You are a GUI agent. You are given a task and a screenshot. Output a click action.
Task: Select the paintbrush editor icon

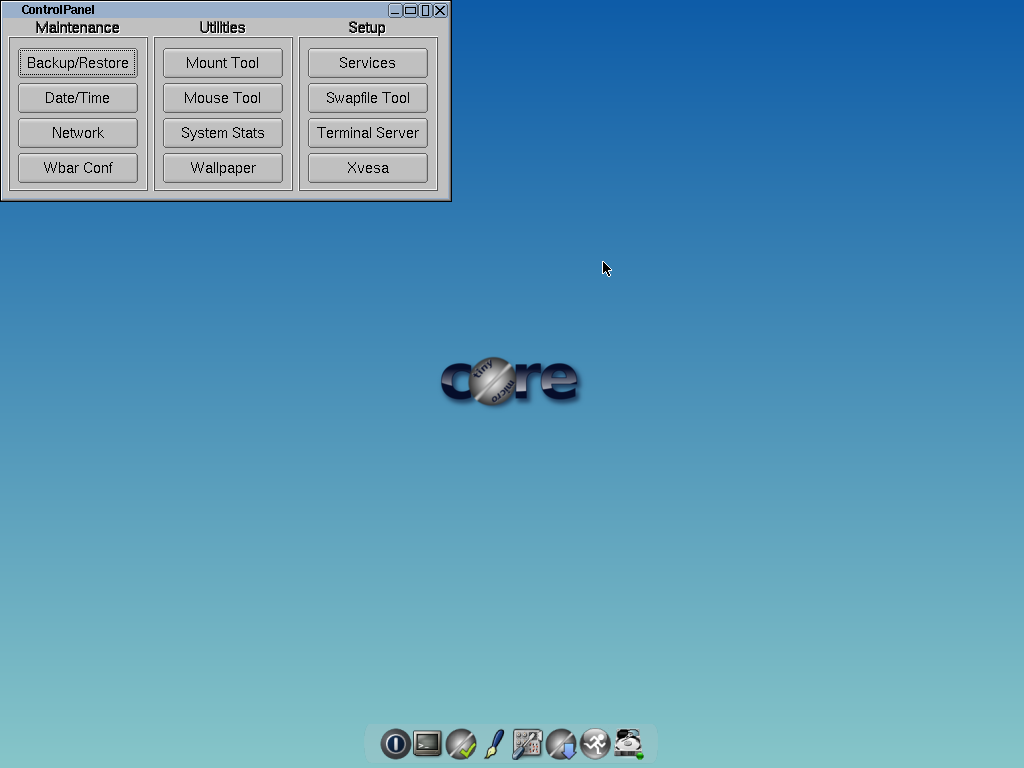point(494,744)
